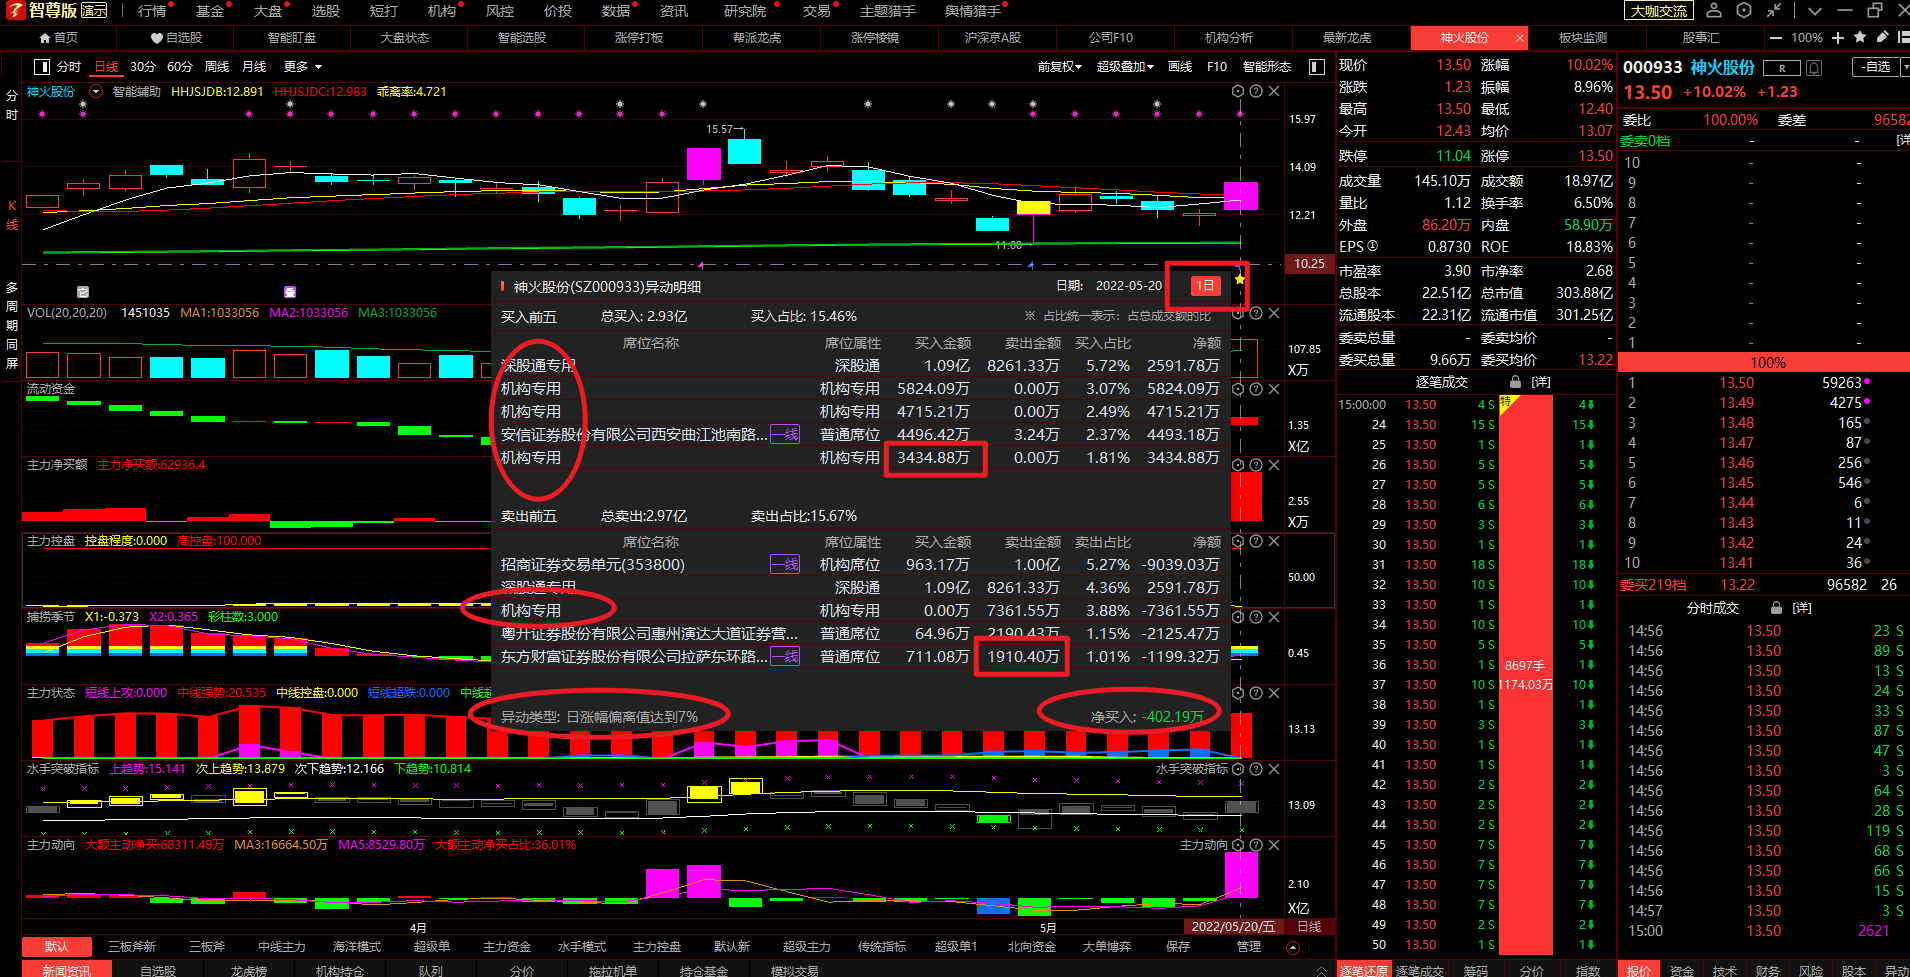This screenshot has width=1910, height=977.
Task: Open the hexagon settings icon in title bar
Action: pos(1744,10)
